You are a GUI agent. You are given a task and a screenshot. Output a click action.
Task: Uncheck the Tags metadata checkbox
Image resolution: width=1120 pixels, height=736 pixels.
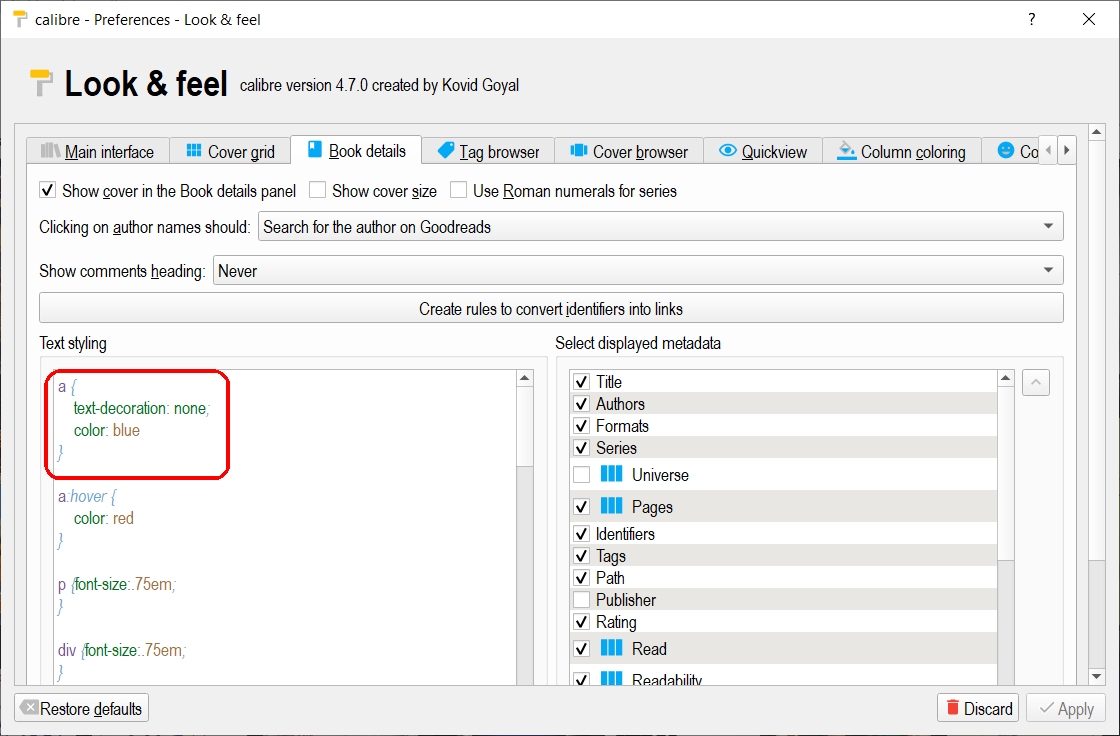[x=581, y=556]
